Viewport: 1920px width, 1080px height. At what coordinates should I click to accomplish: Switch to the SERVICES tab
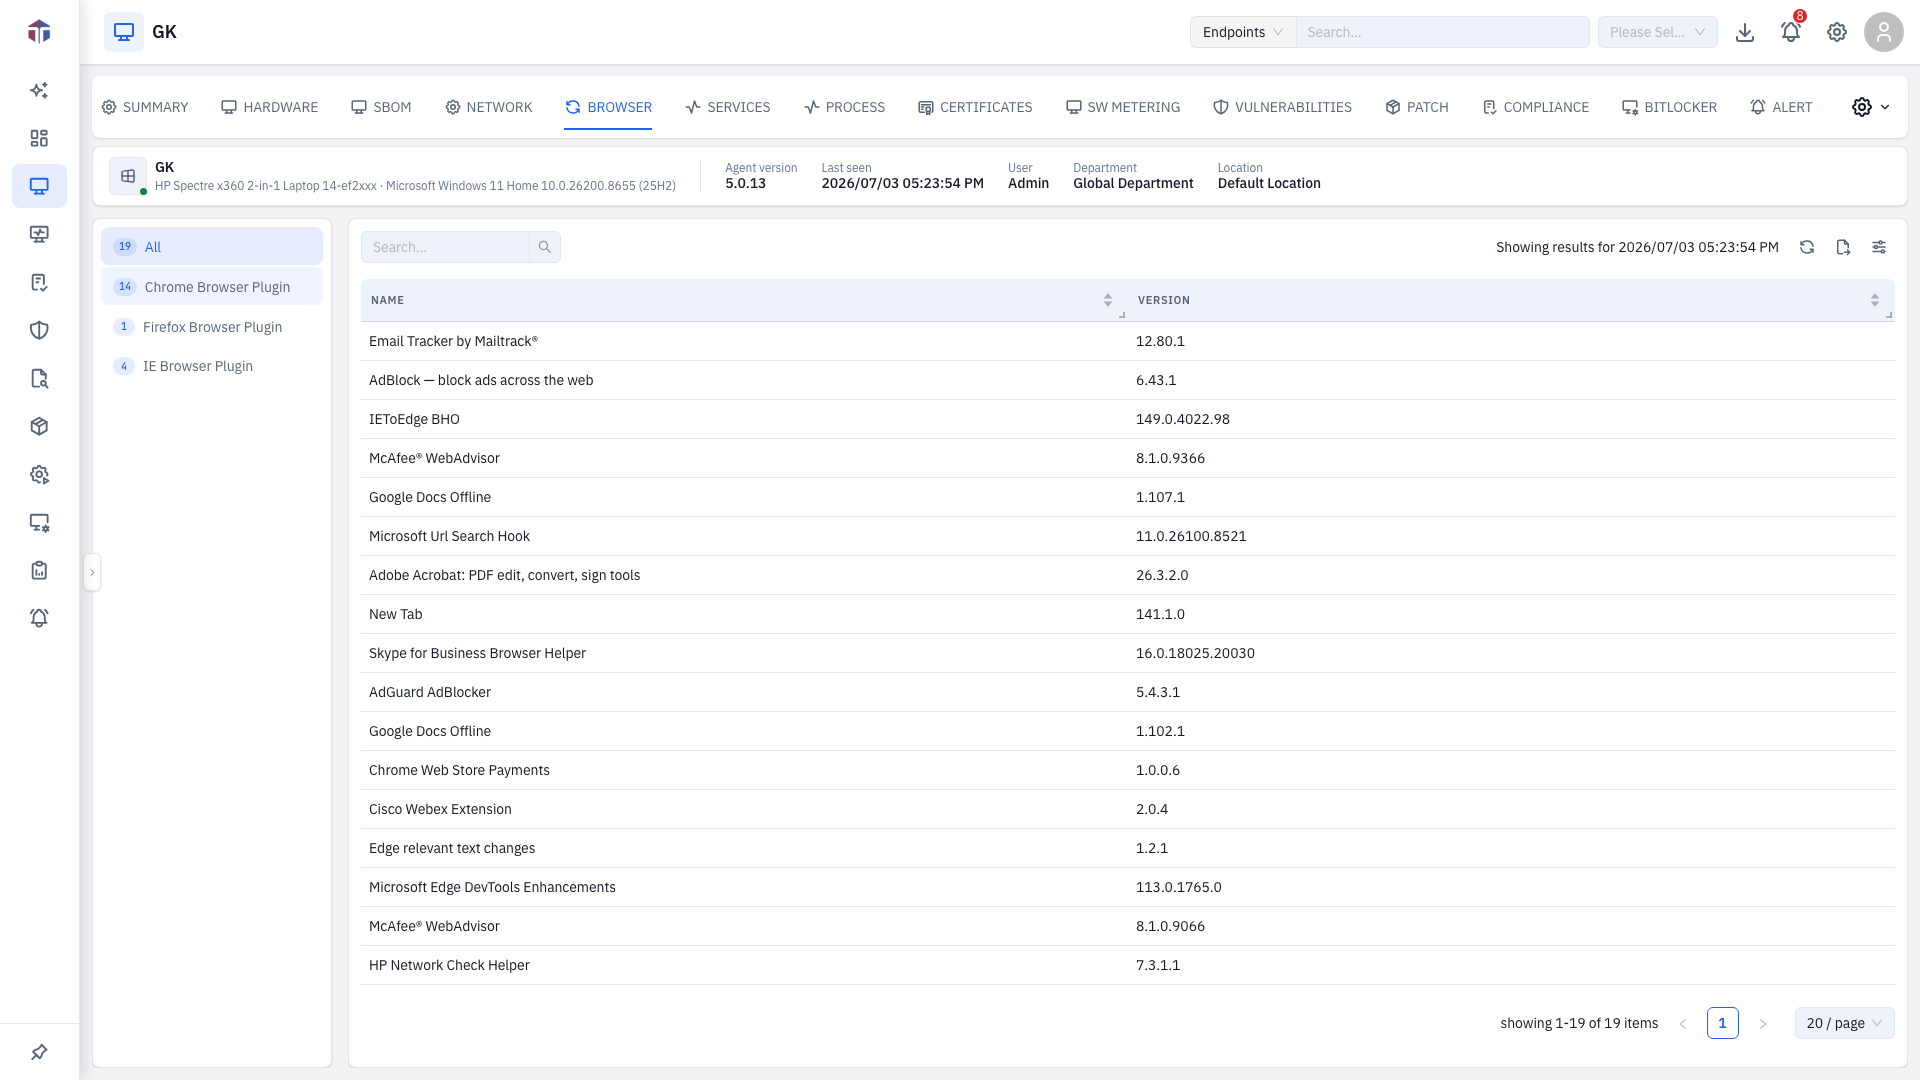tap(727, 107)
